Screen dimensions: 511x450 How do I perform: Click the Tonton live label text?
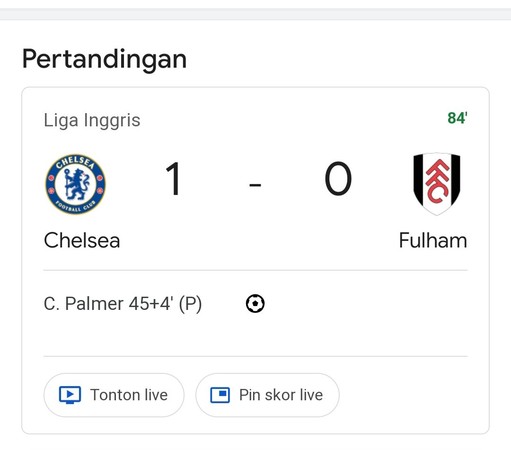[x=129, y=395]
